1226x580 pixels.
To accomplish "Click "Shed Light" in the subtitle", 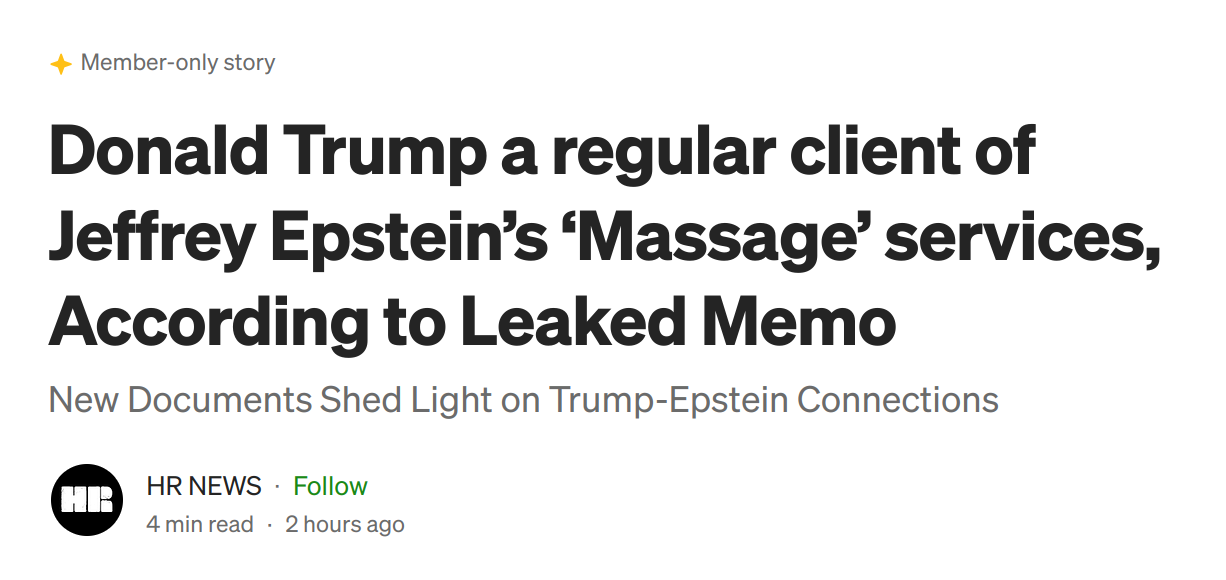I will click(407, 400).
